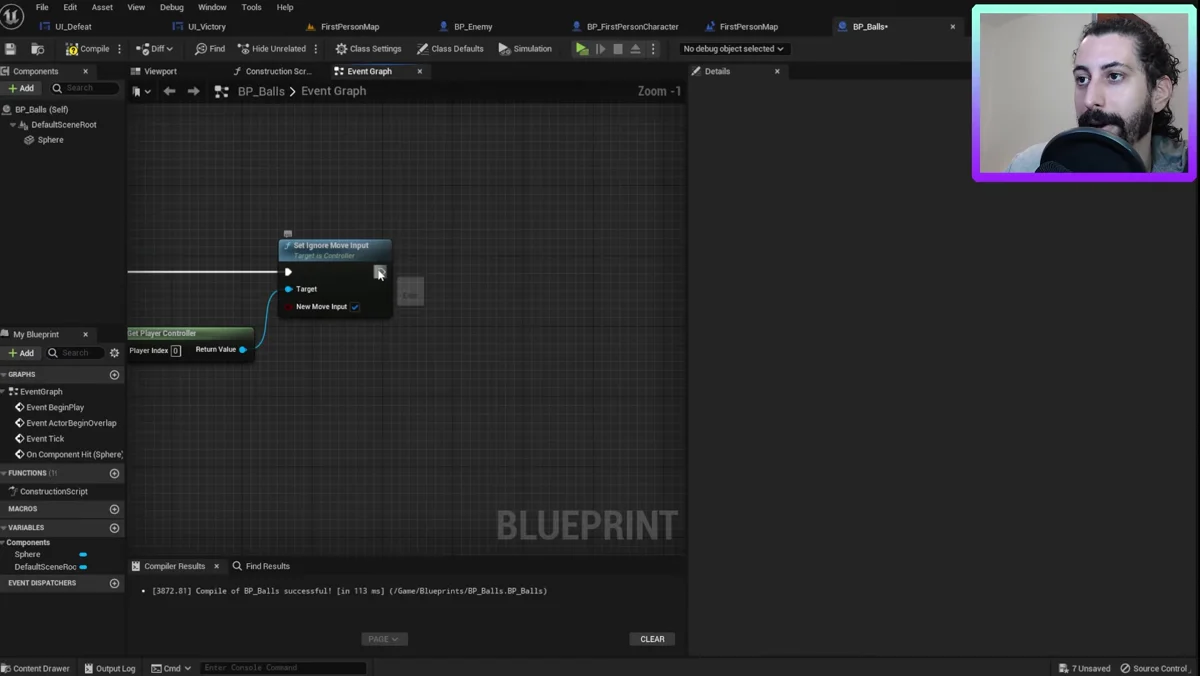Screen dimensions: 1200x676
Task: Click the green Play button
Action: pyautogui.click(x=582, y=49)
